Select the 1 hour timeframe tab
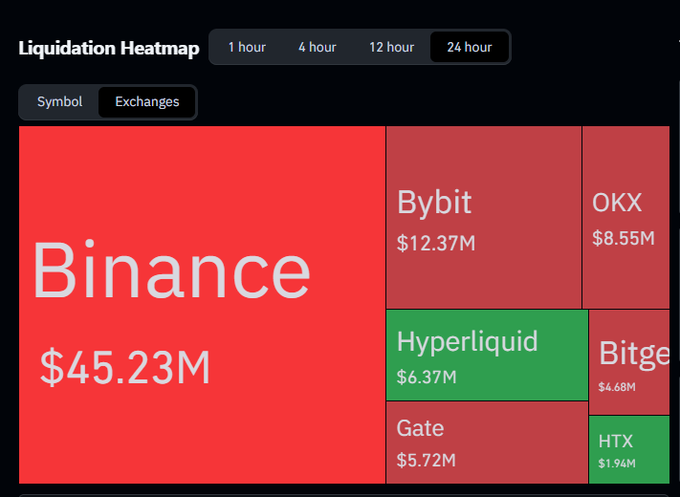The height and width of the screenshot is (497, 680). (x=247, y=47)
